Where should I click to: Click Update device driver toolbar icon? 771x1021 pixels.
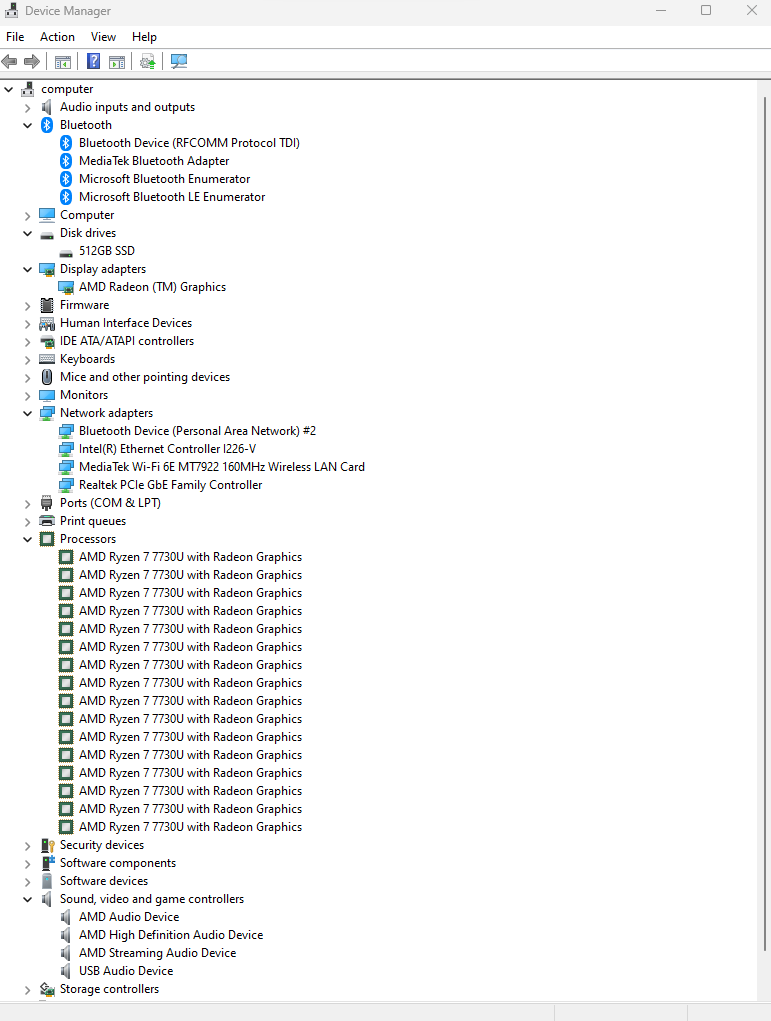click(148, 62)
